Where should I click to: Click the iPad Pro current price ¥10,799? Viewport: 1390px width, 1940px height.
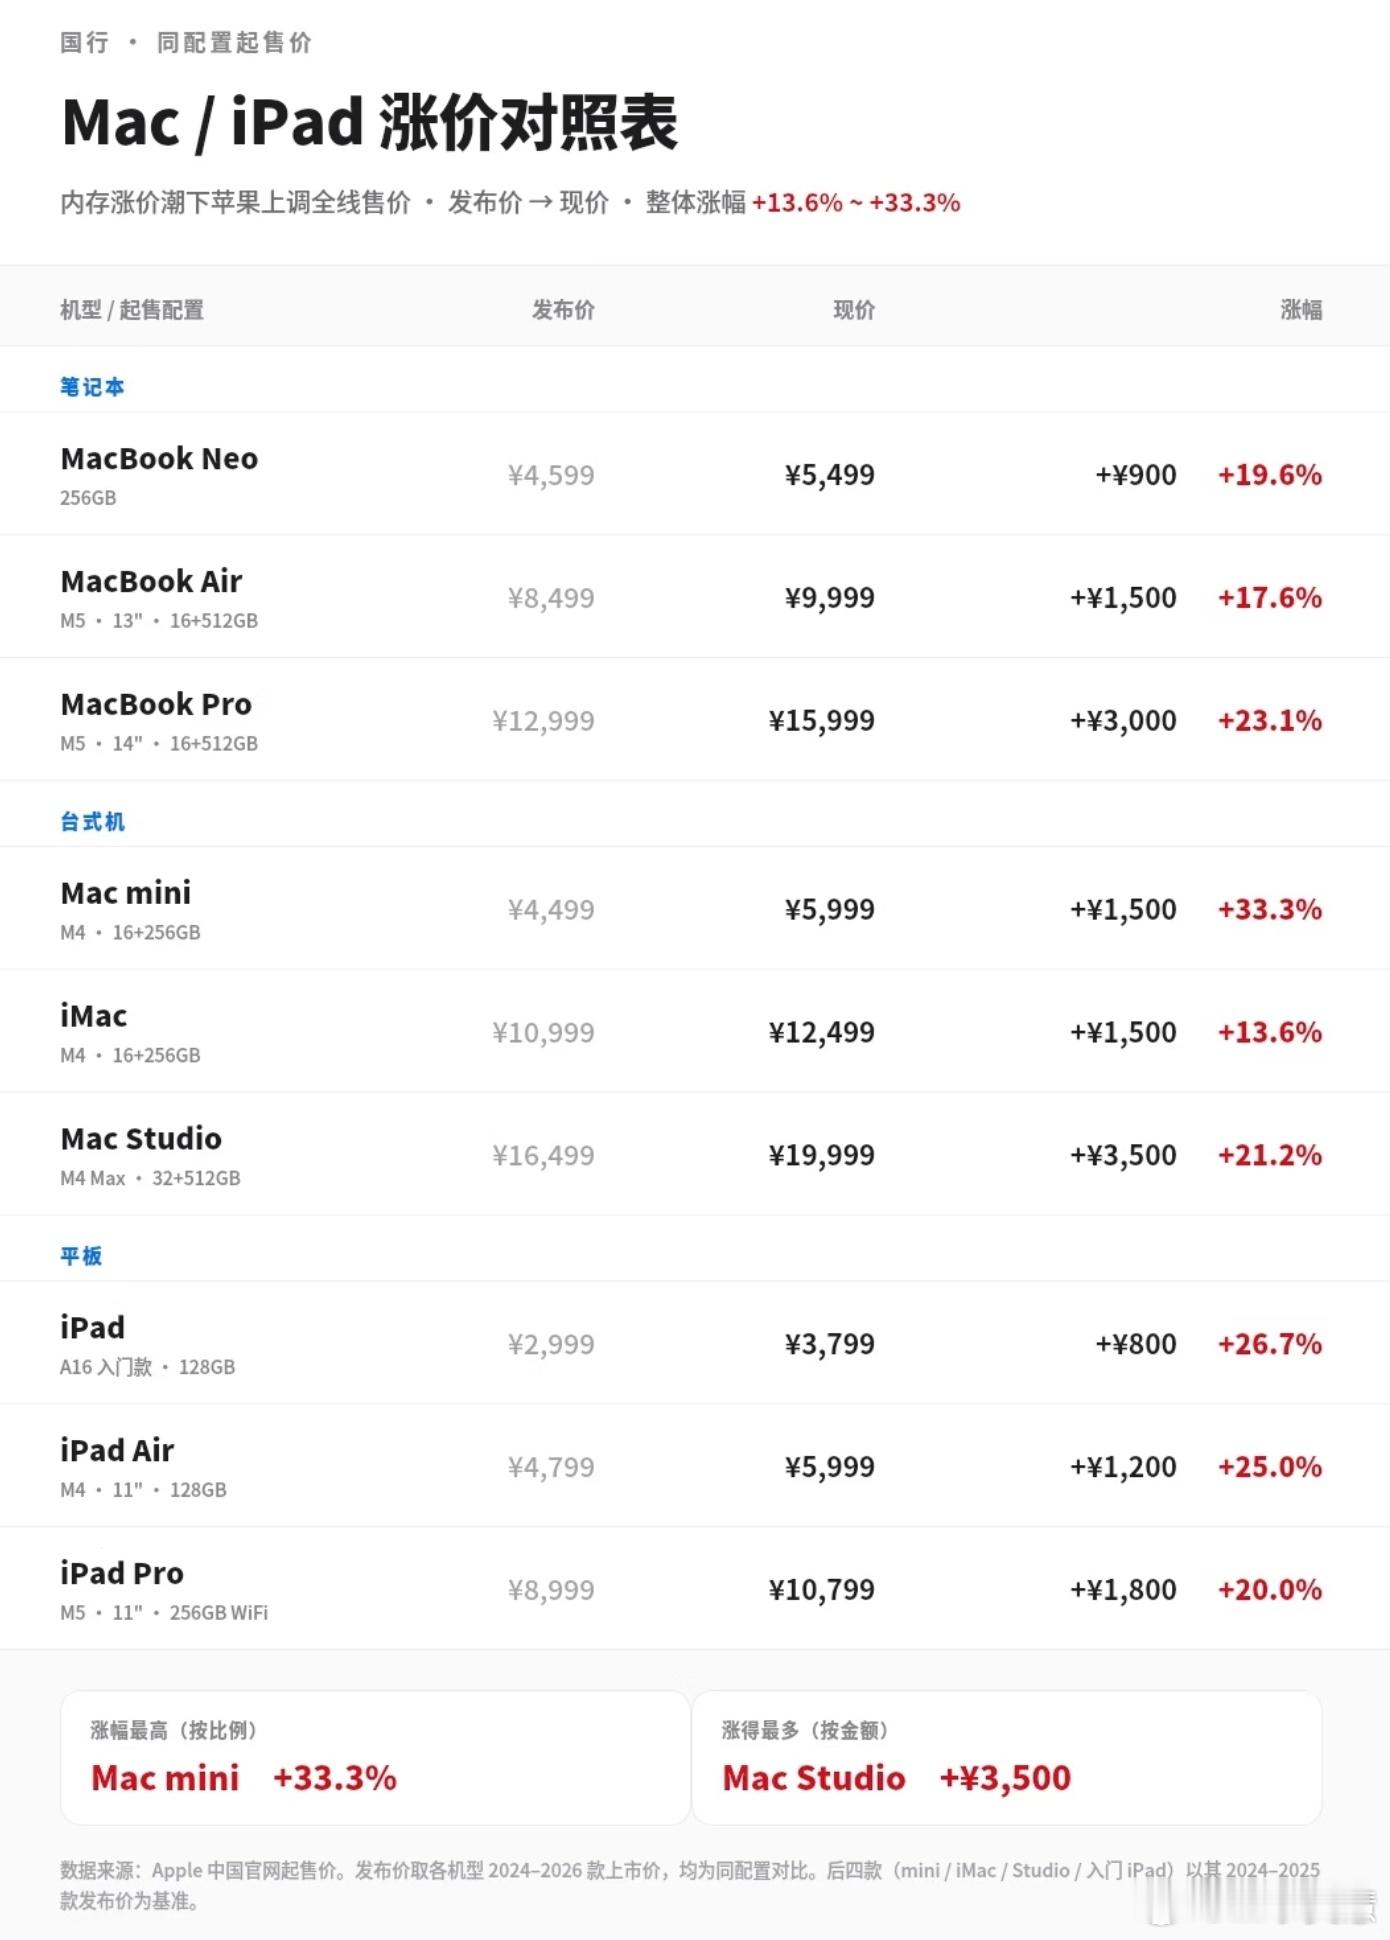[x=821, y=1590]
